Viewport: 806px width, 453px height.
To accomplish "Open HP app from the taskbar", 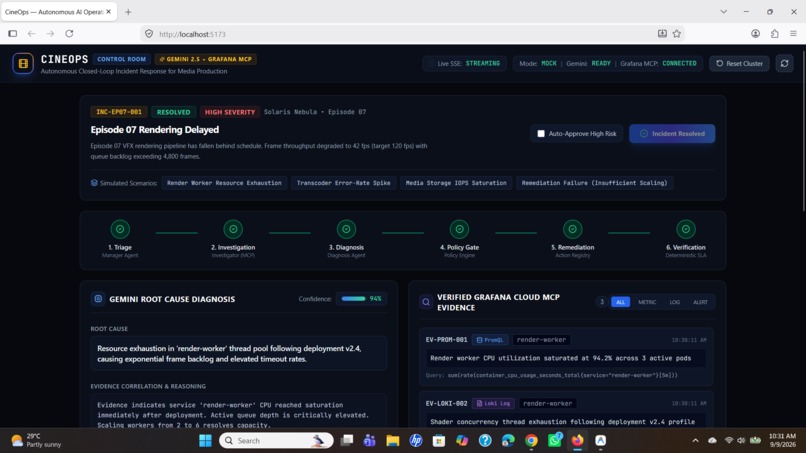I will click(416, 441).
